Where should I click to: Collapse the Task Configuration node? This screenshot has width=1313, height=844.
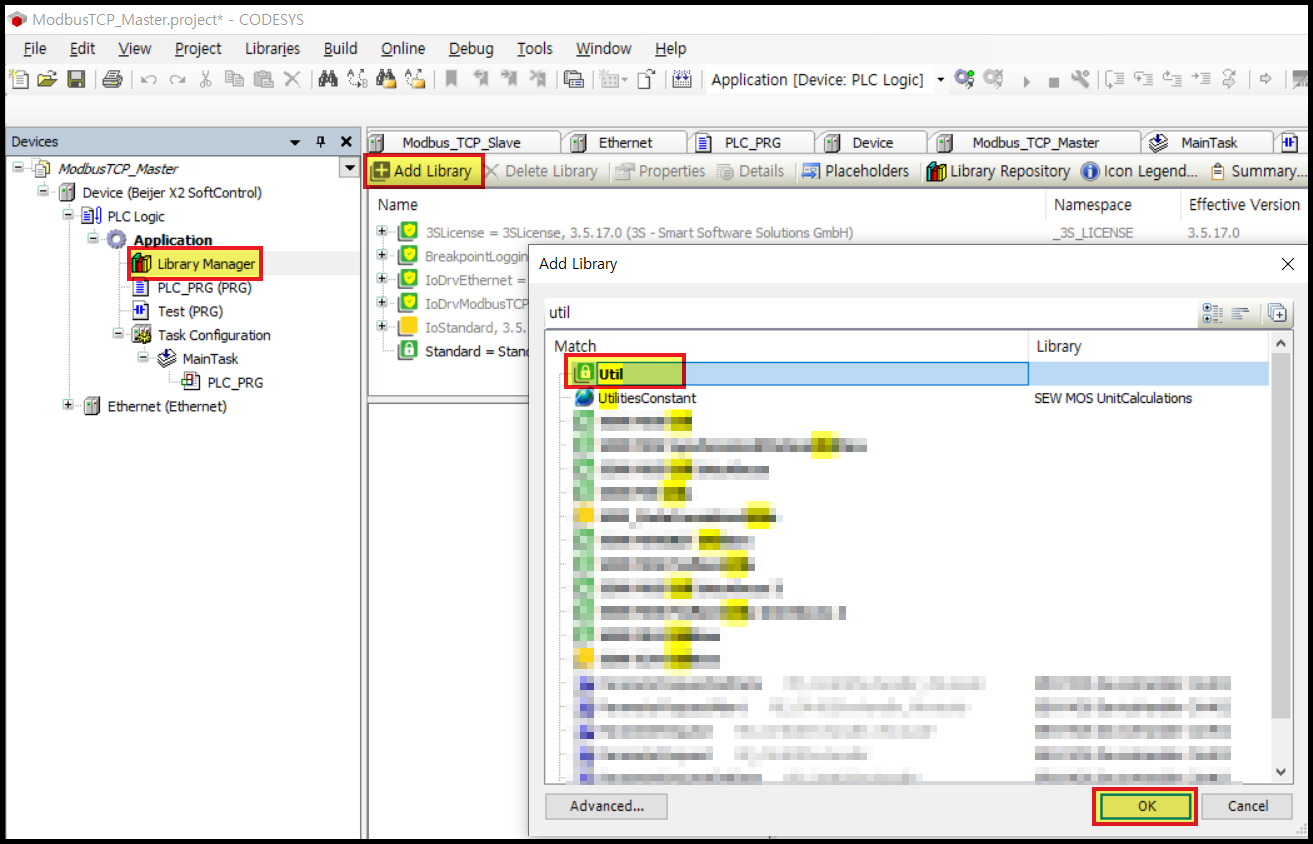pyautogui.click(x=117, y=334)
